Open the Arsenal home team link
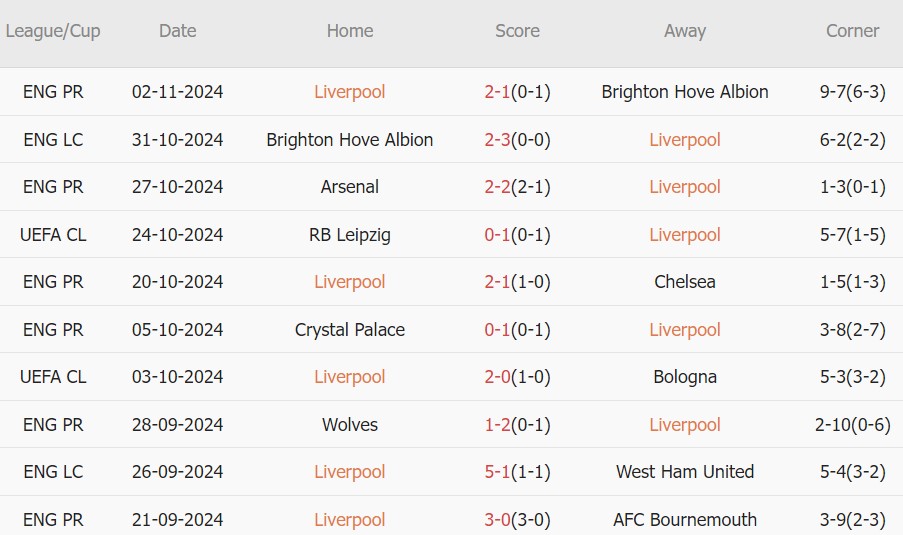The height and width of the screenshot is (535, 903). point(350,187)
